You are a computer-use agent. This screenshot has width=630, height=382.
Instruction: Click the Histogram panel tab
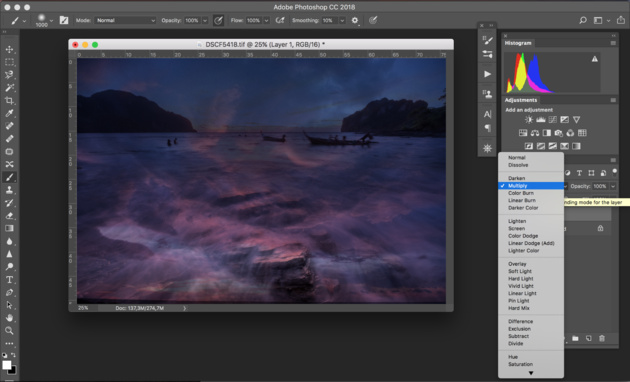[518, 43]
